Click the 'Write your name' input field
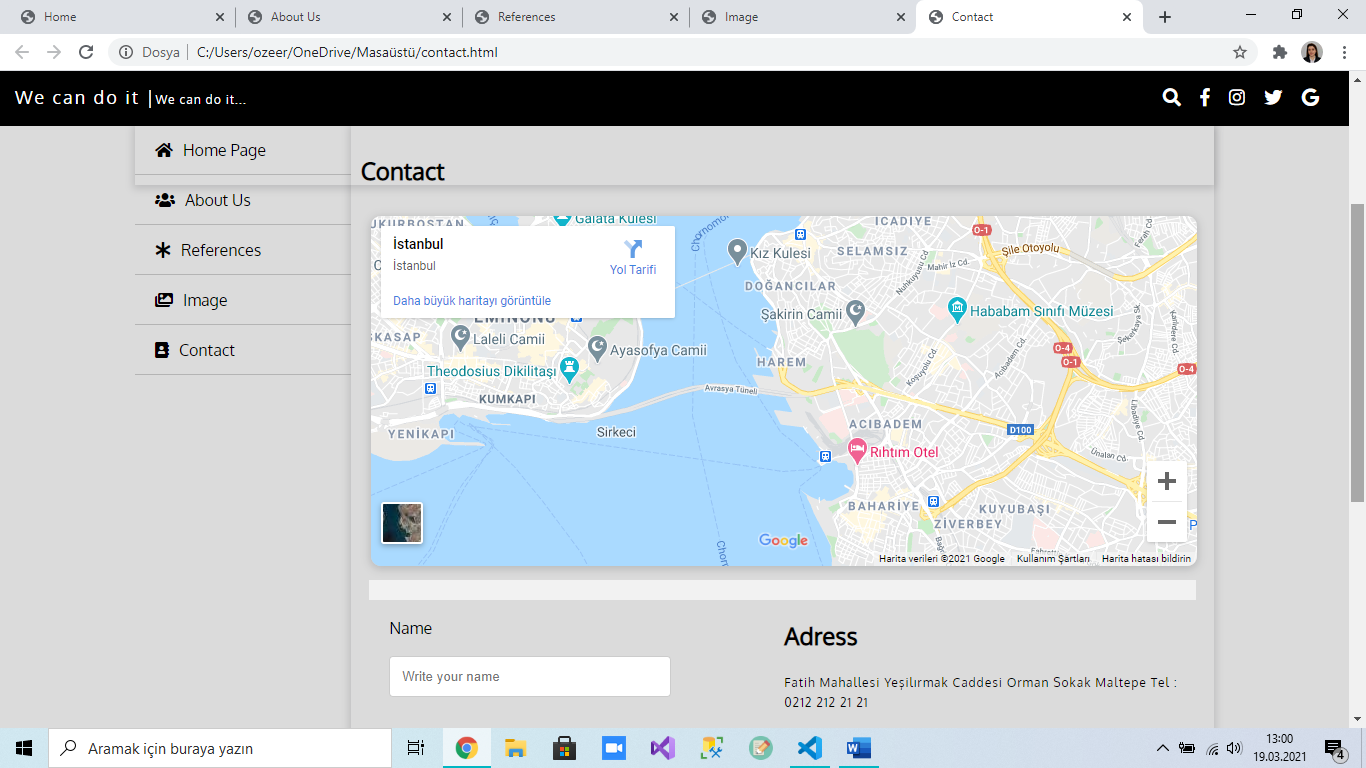Image resolution: width=1366 pixels, height=768 pixels. (529, 676)
